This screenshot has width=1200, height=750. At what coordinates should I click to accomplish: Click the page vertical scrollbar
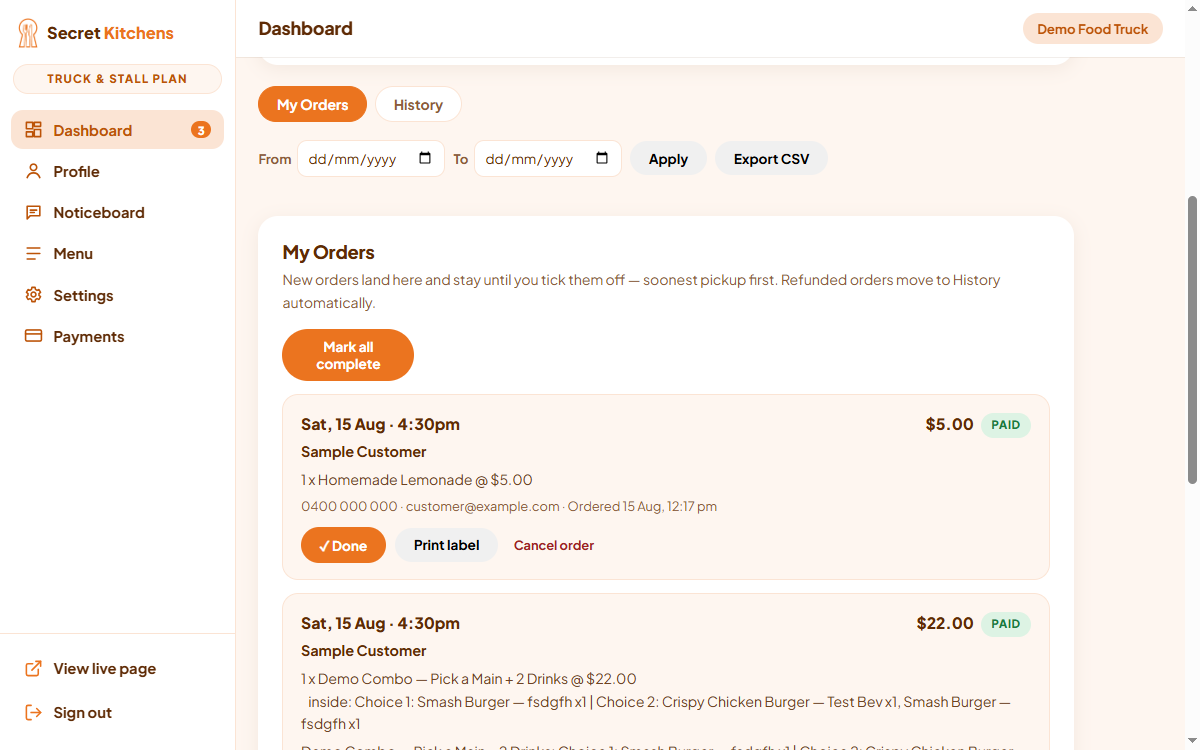(x=1192, y=340)
